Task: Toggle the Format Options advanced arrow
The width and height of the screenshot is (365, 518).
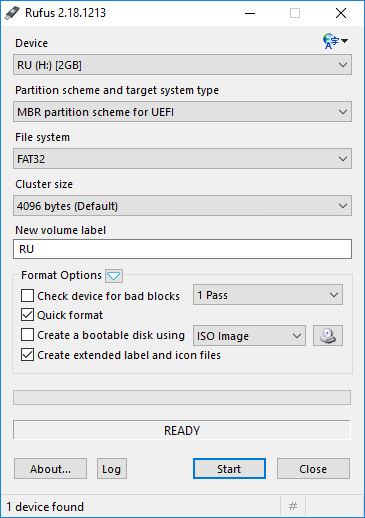Action: tap(114, 276)
